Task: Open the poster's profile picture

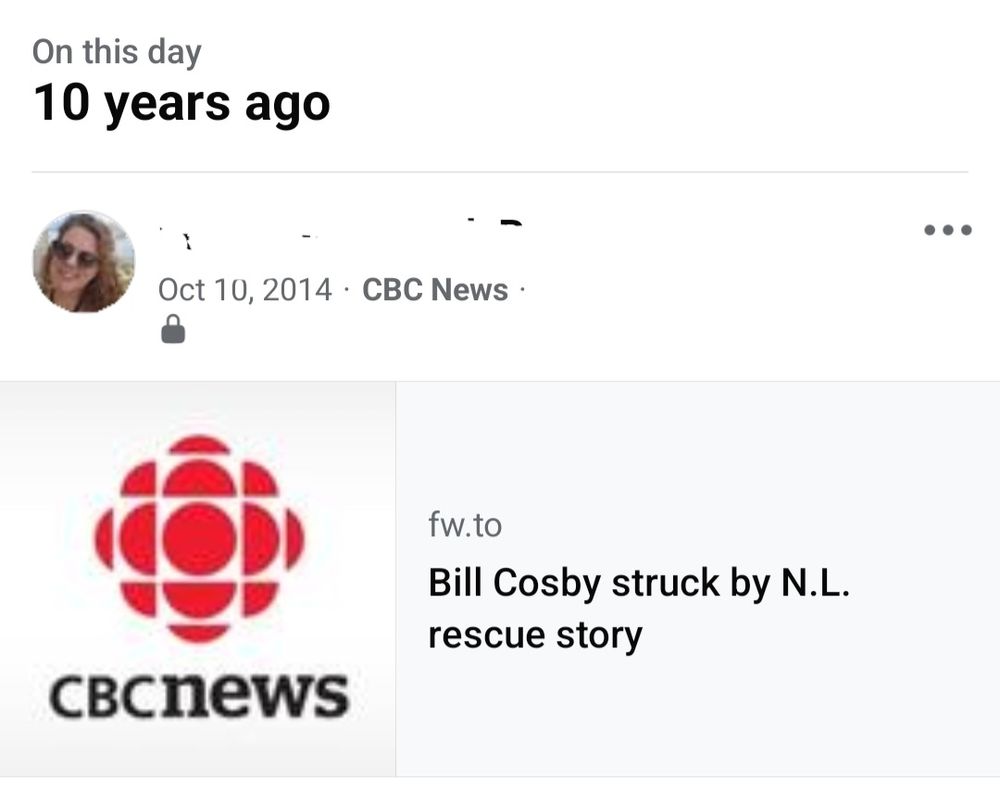Action: pos(83,262)
